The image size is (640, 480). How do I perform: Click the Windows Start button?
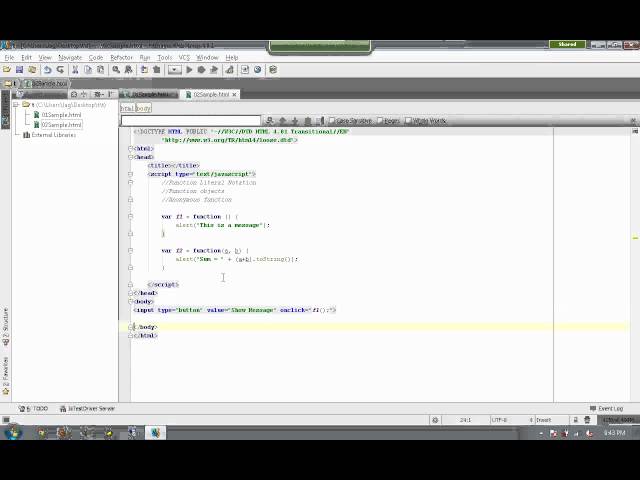(12, 432)
